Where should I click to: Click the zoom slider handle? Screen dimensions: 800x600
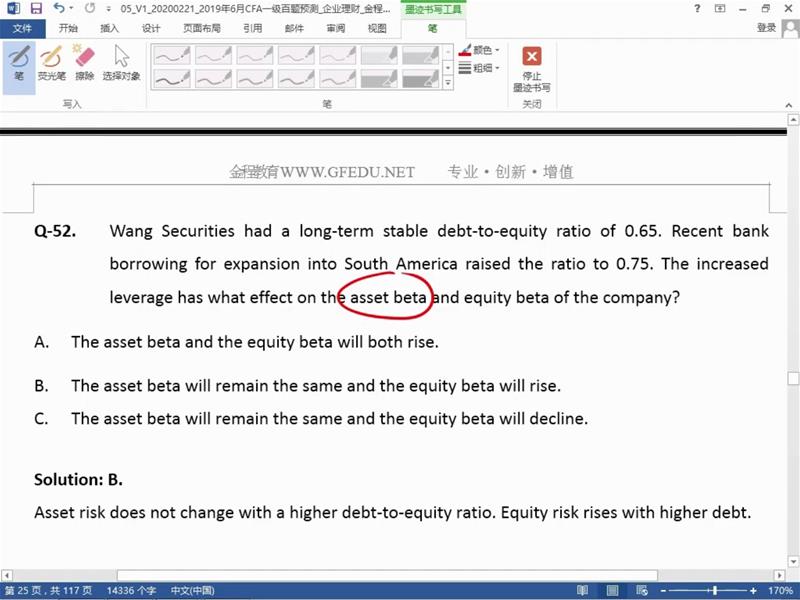[715, 590]
